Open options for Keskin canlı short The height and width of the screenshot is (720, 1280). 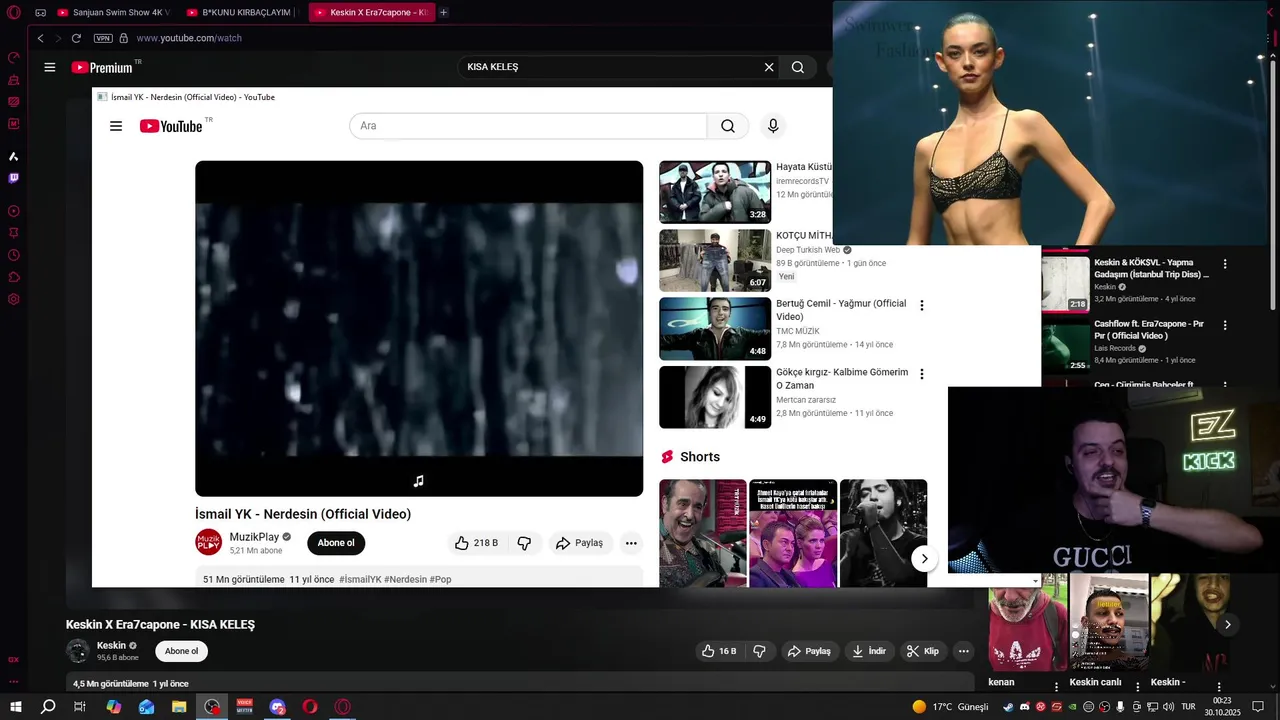click(x=1137, y=687)
